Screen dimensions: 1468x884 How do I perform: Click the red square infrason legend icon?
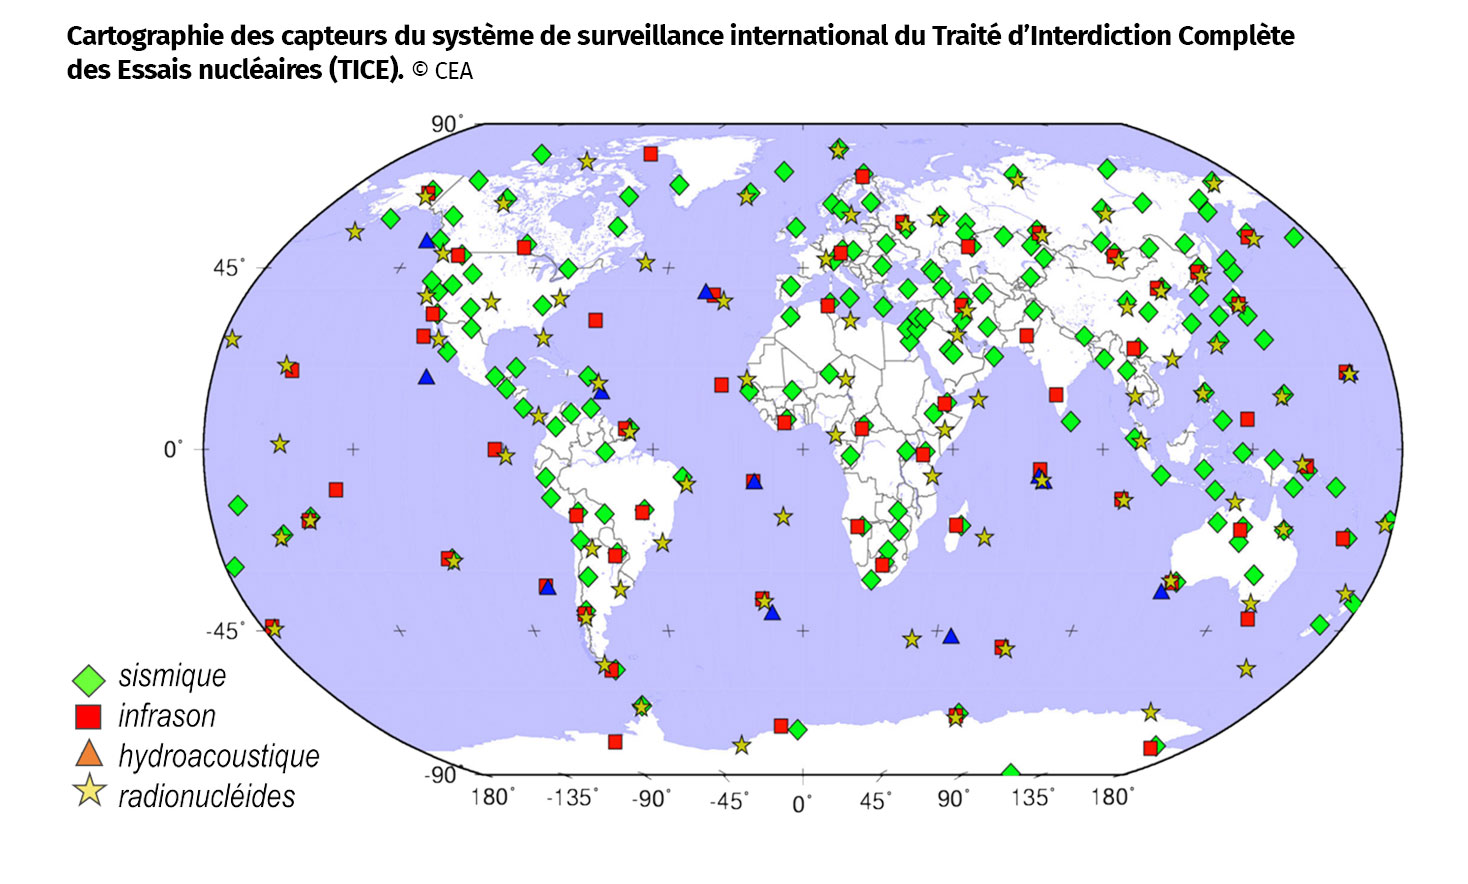[x=89, y=716]
